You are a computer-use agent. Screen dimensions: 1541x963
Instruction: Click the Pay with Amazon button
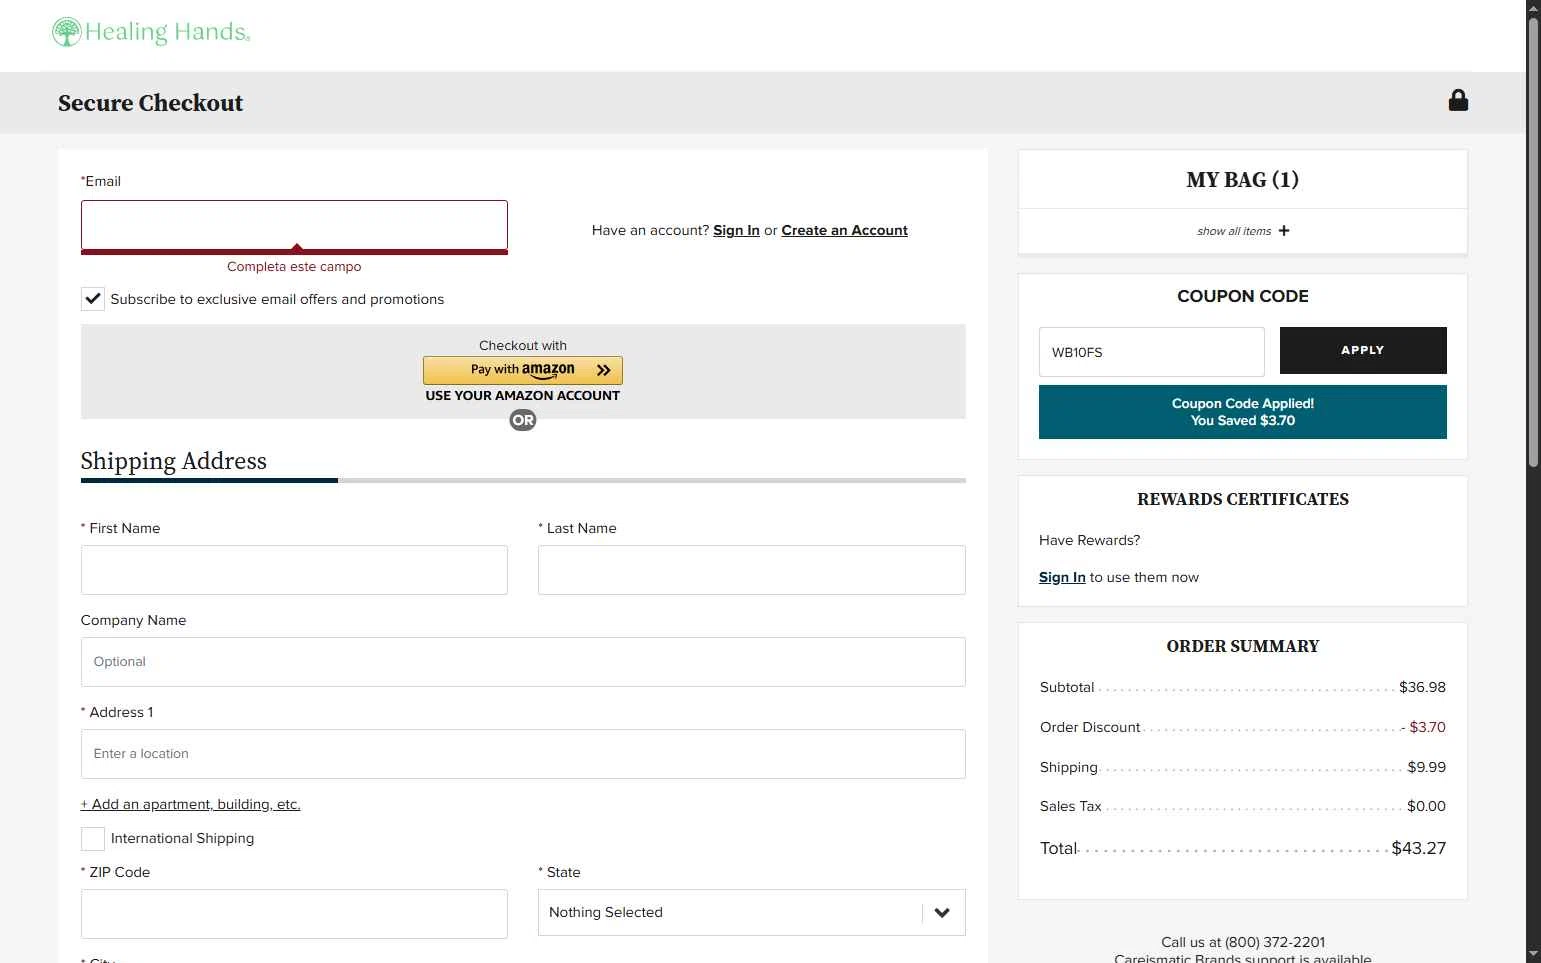click(x=523, y=370)
